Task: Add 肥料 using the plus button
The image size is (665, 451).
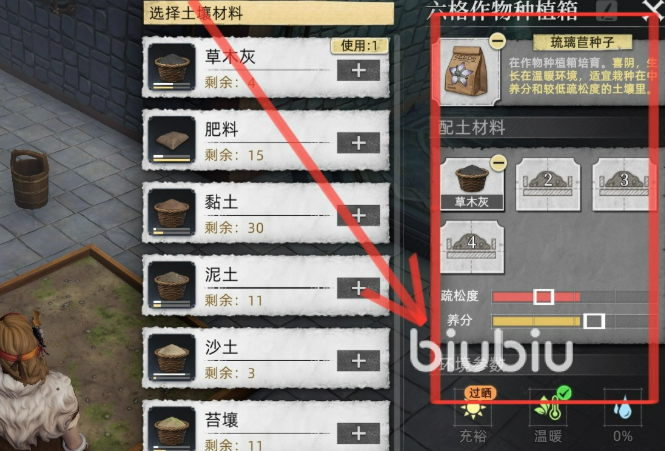Action: coord(358,143)
